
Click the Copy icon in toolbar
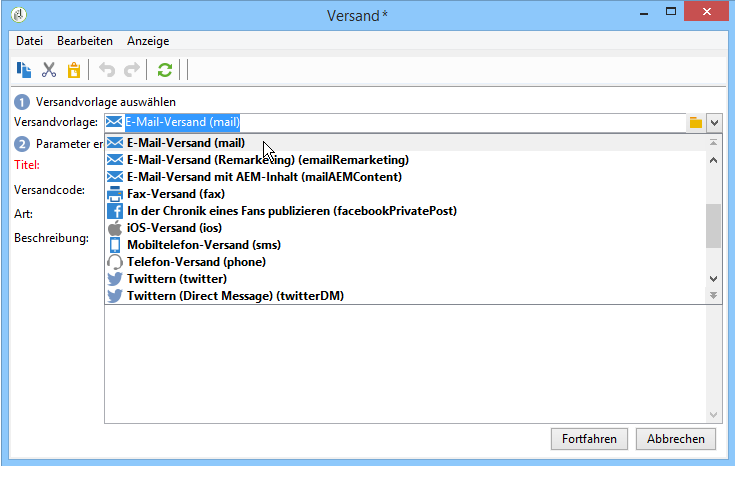coord(24,70)
